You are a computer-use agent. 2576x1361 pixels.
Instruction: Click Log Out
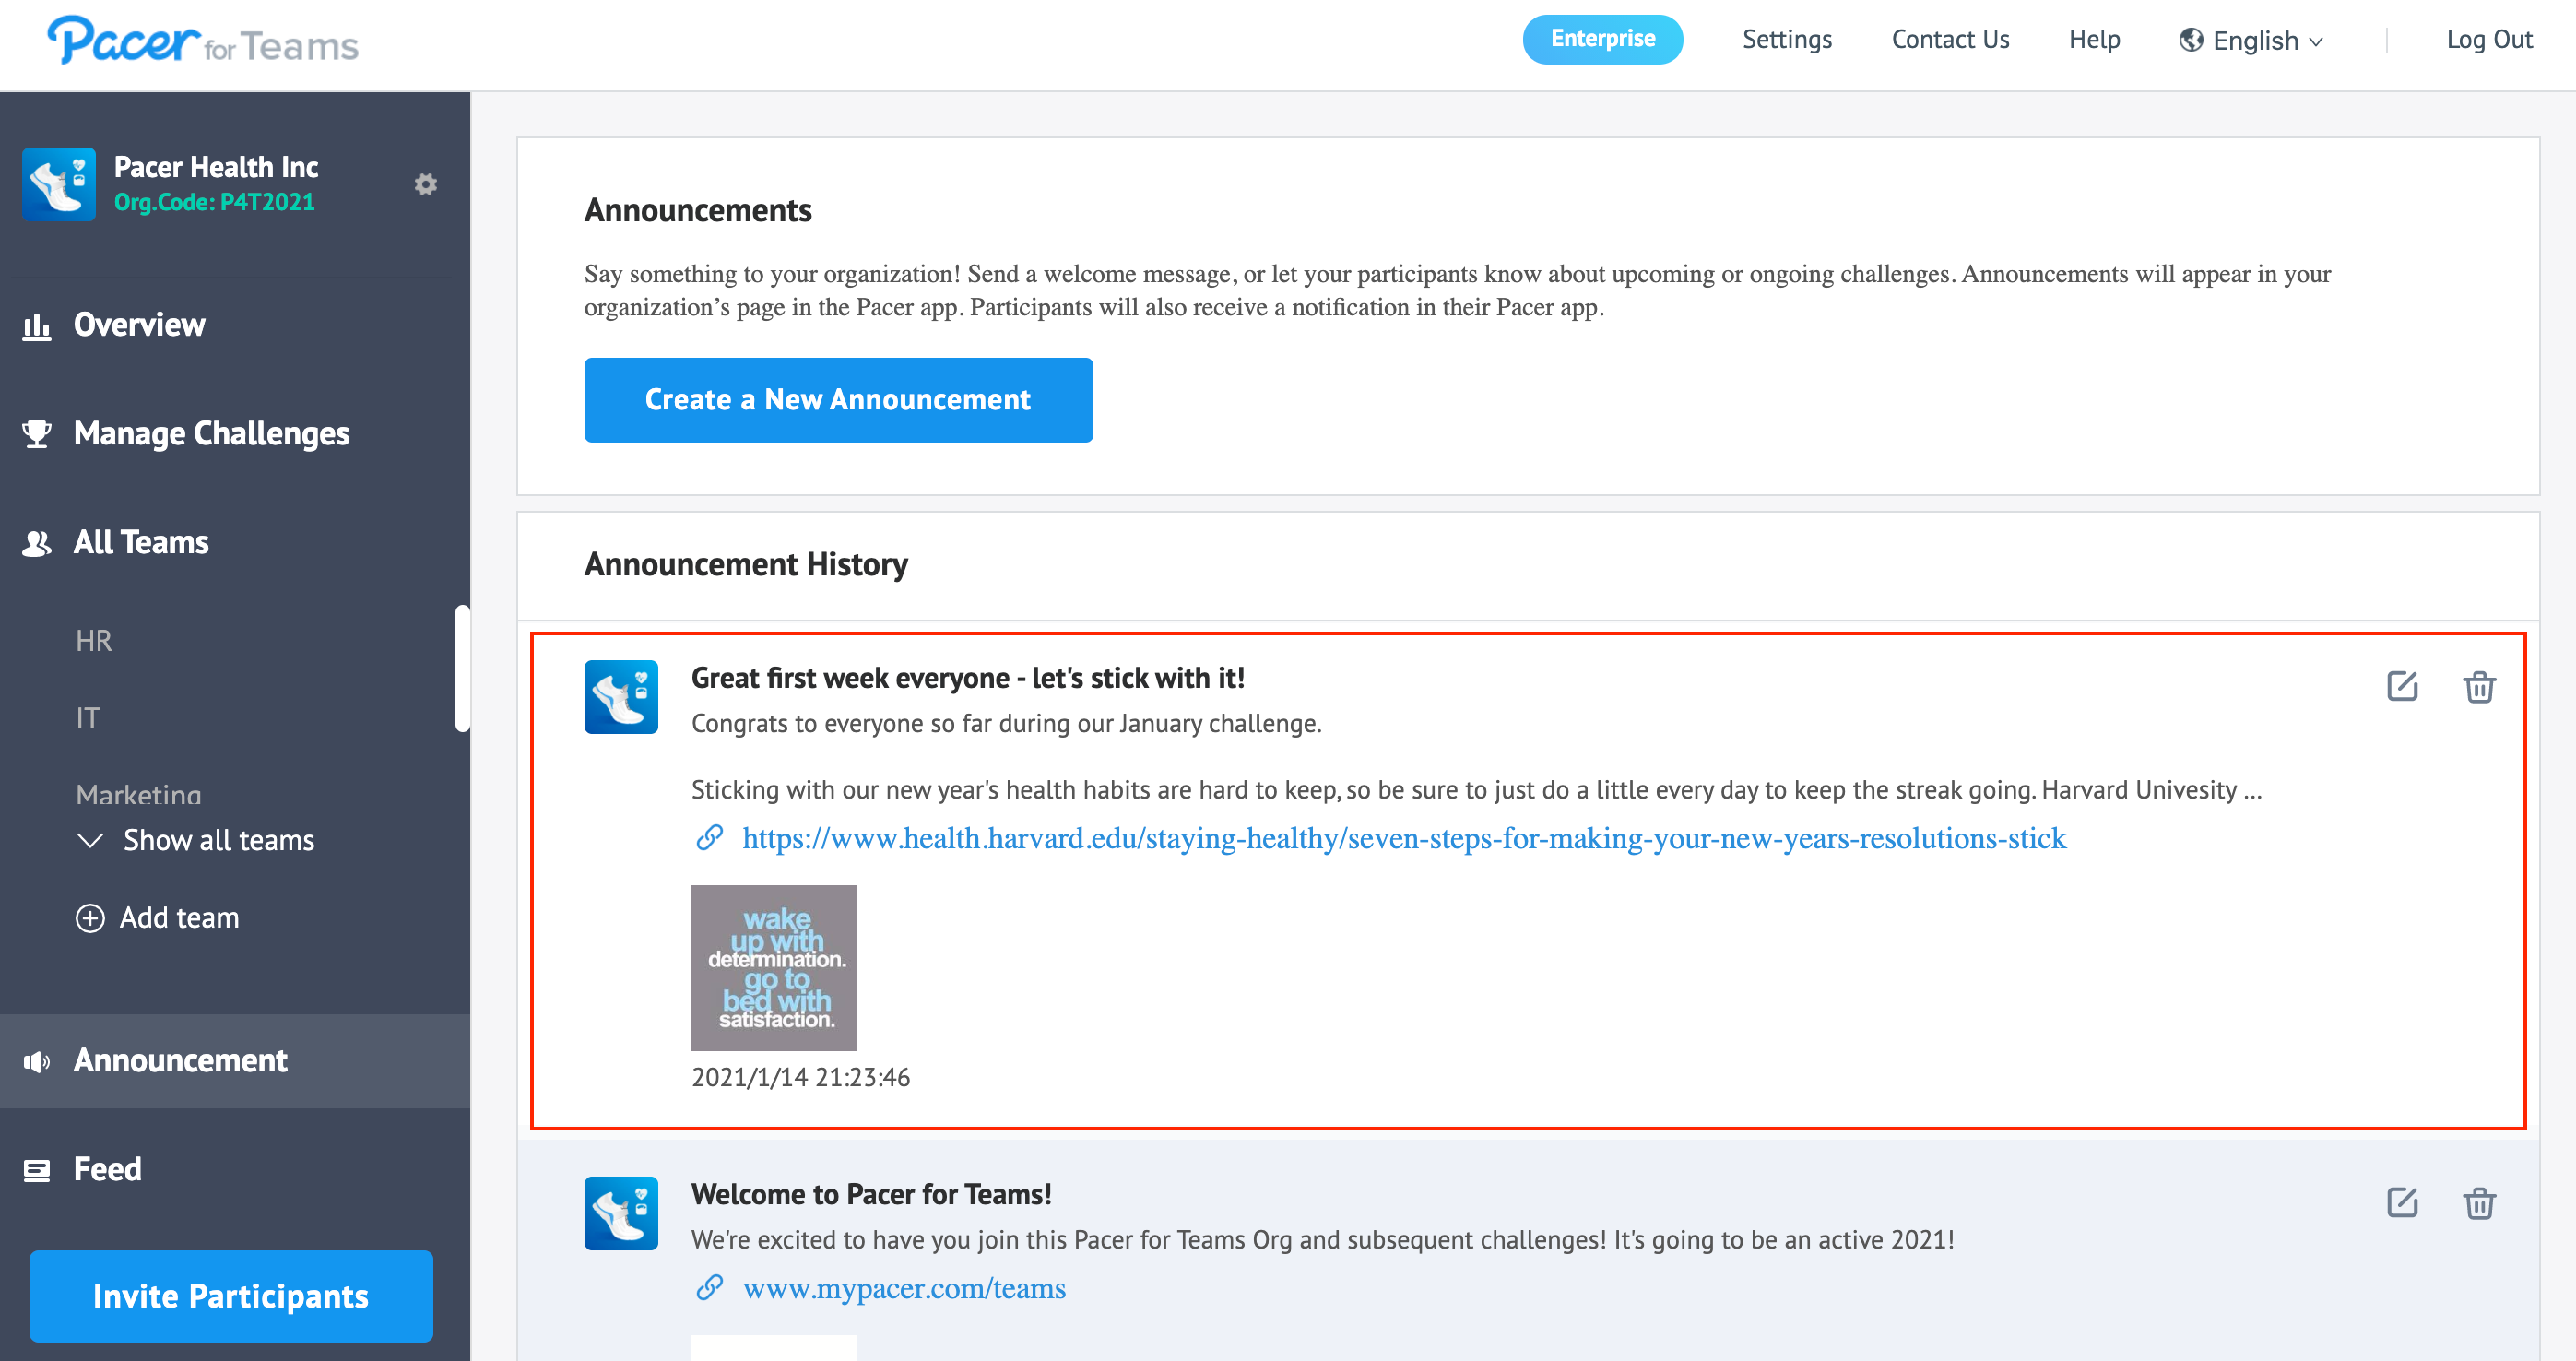pos(2489,40)
